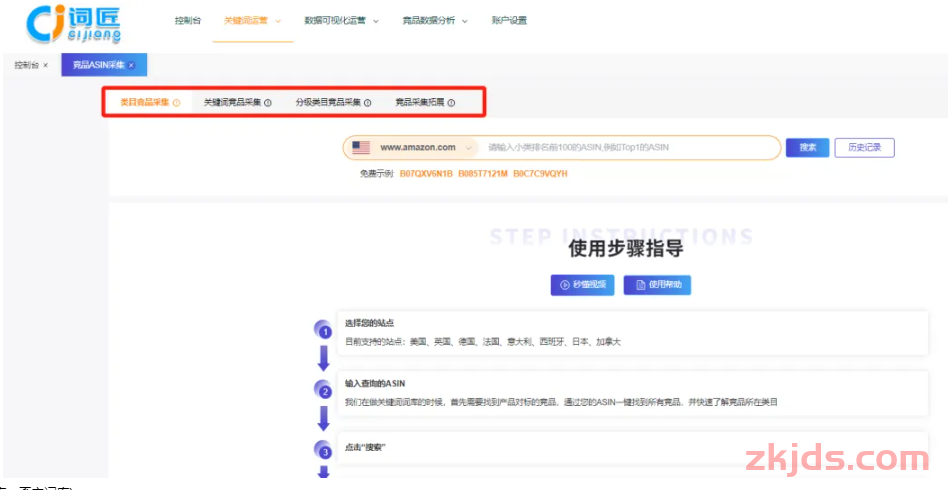The width and height of the screenshot is (948, 490).
Task: Click the 搜索 button
Action: tap(807, 147)
